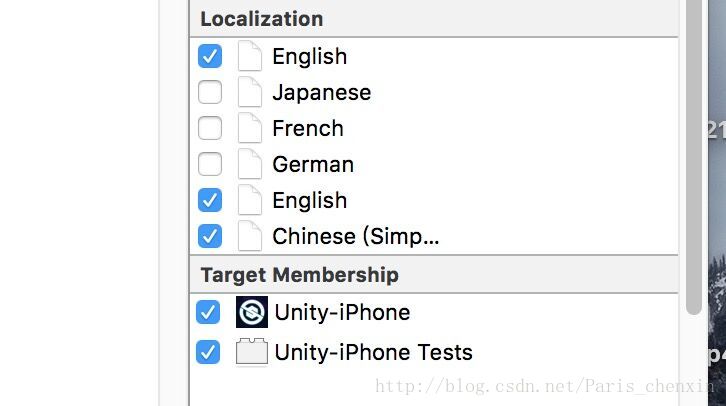Select the Japanese localization label
Screen dimensions: 726x406
tap(321, 93)
